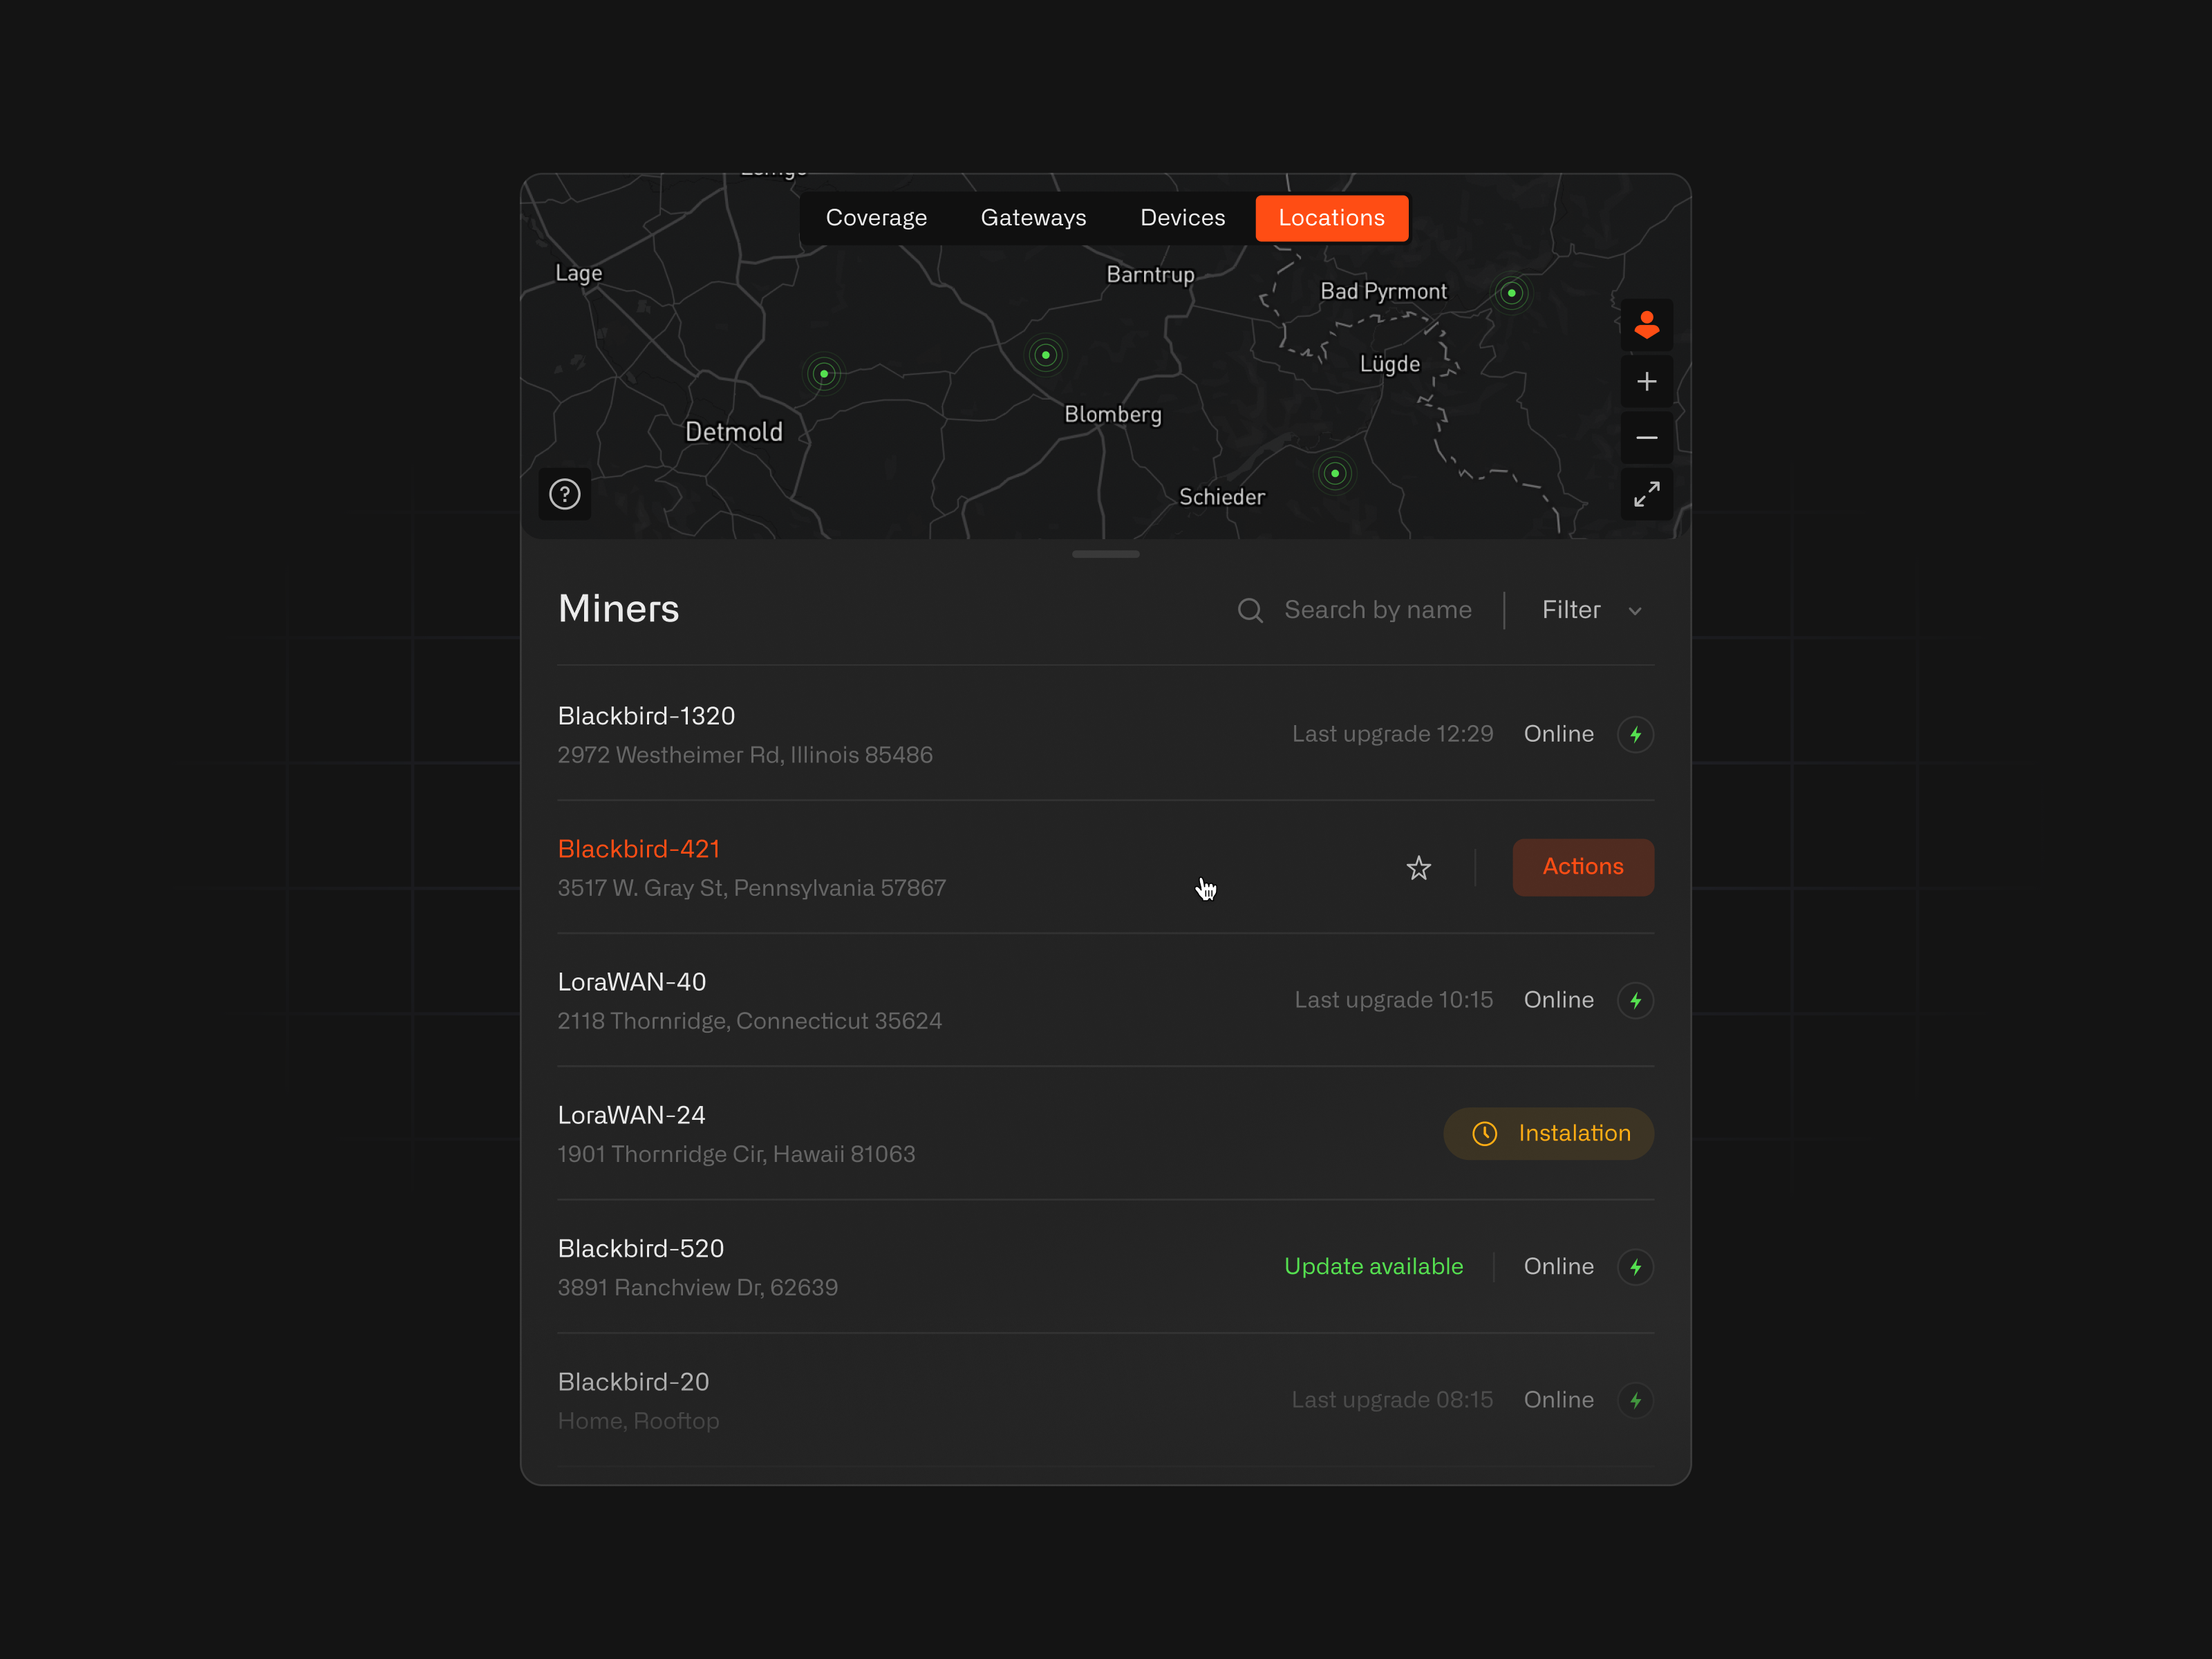
Task: Expand the map to fullscreen view
Action: [x=1647, y=494]
